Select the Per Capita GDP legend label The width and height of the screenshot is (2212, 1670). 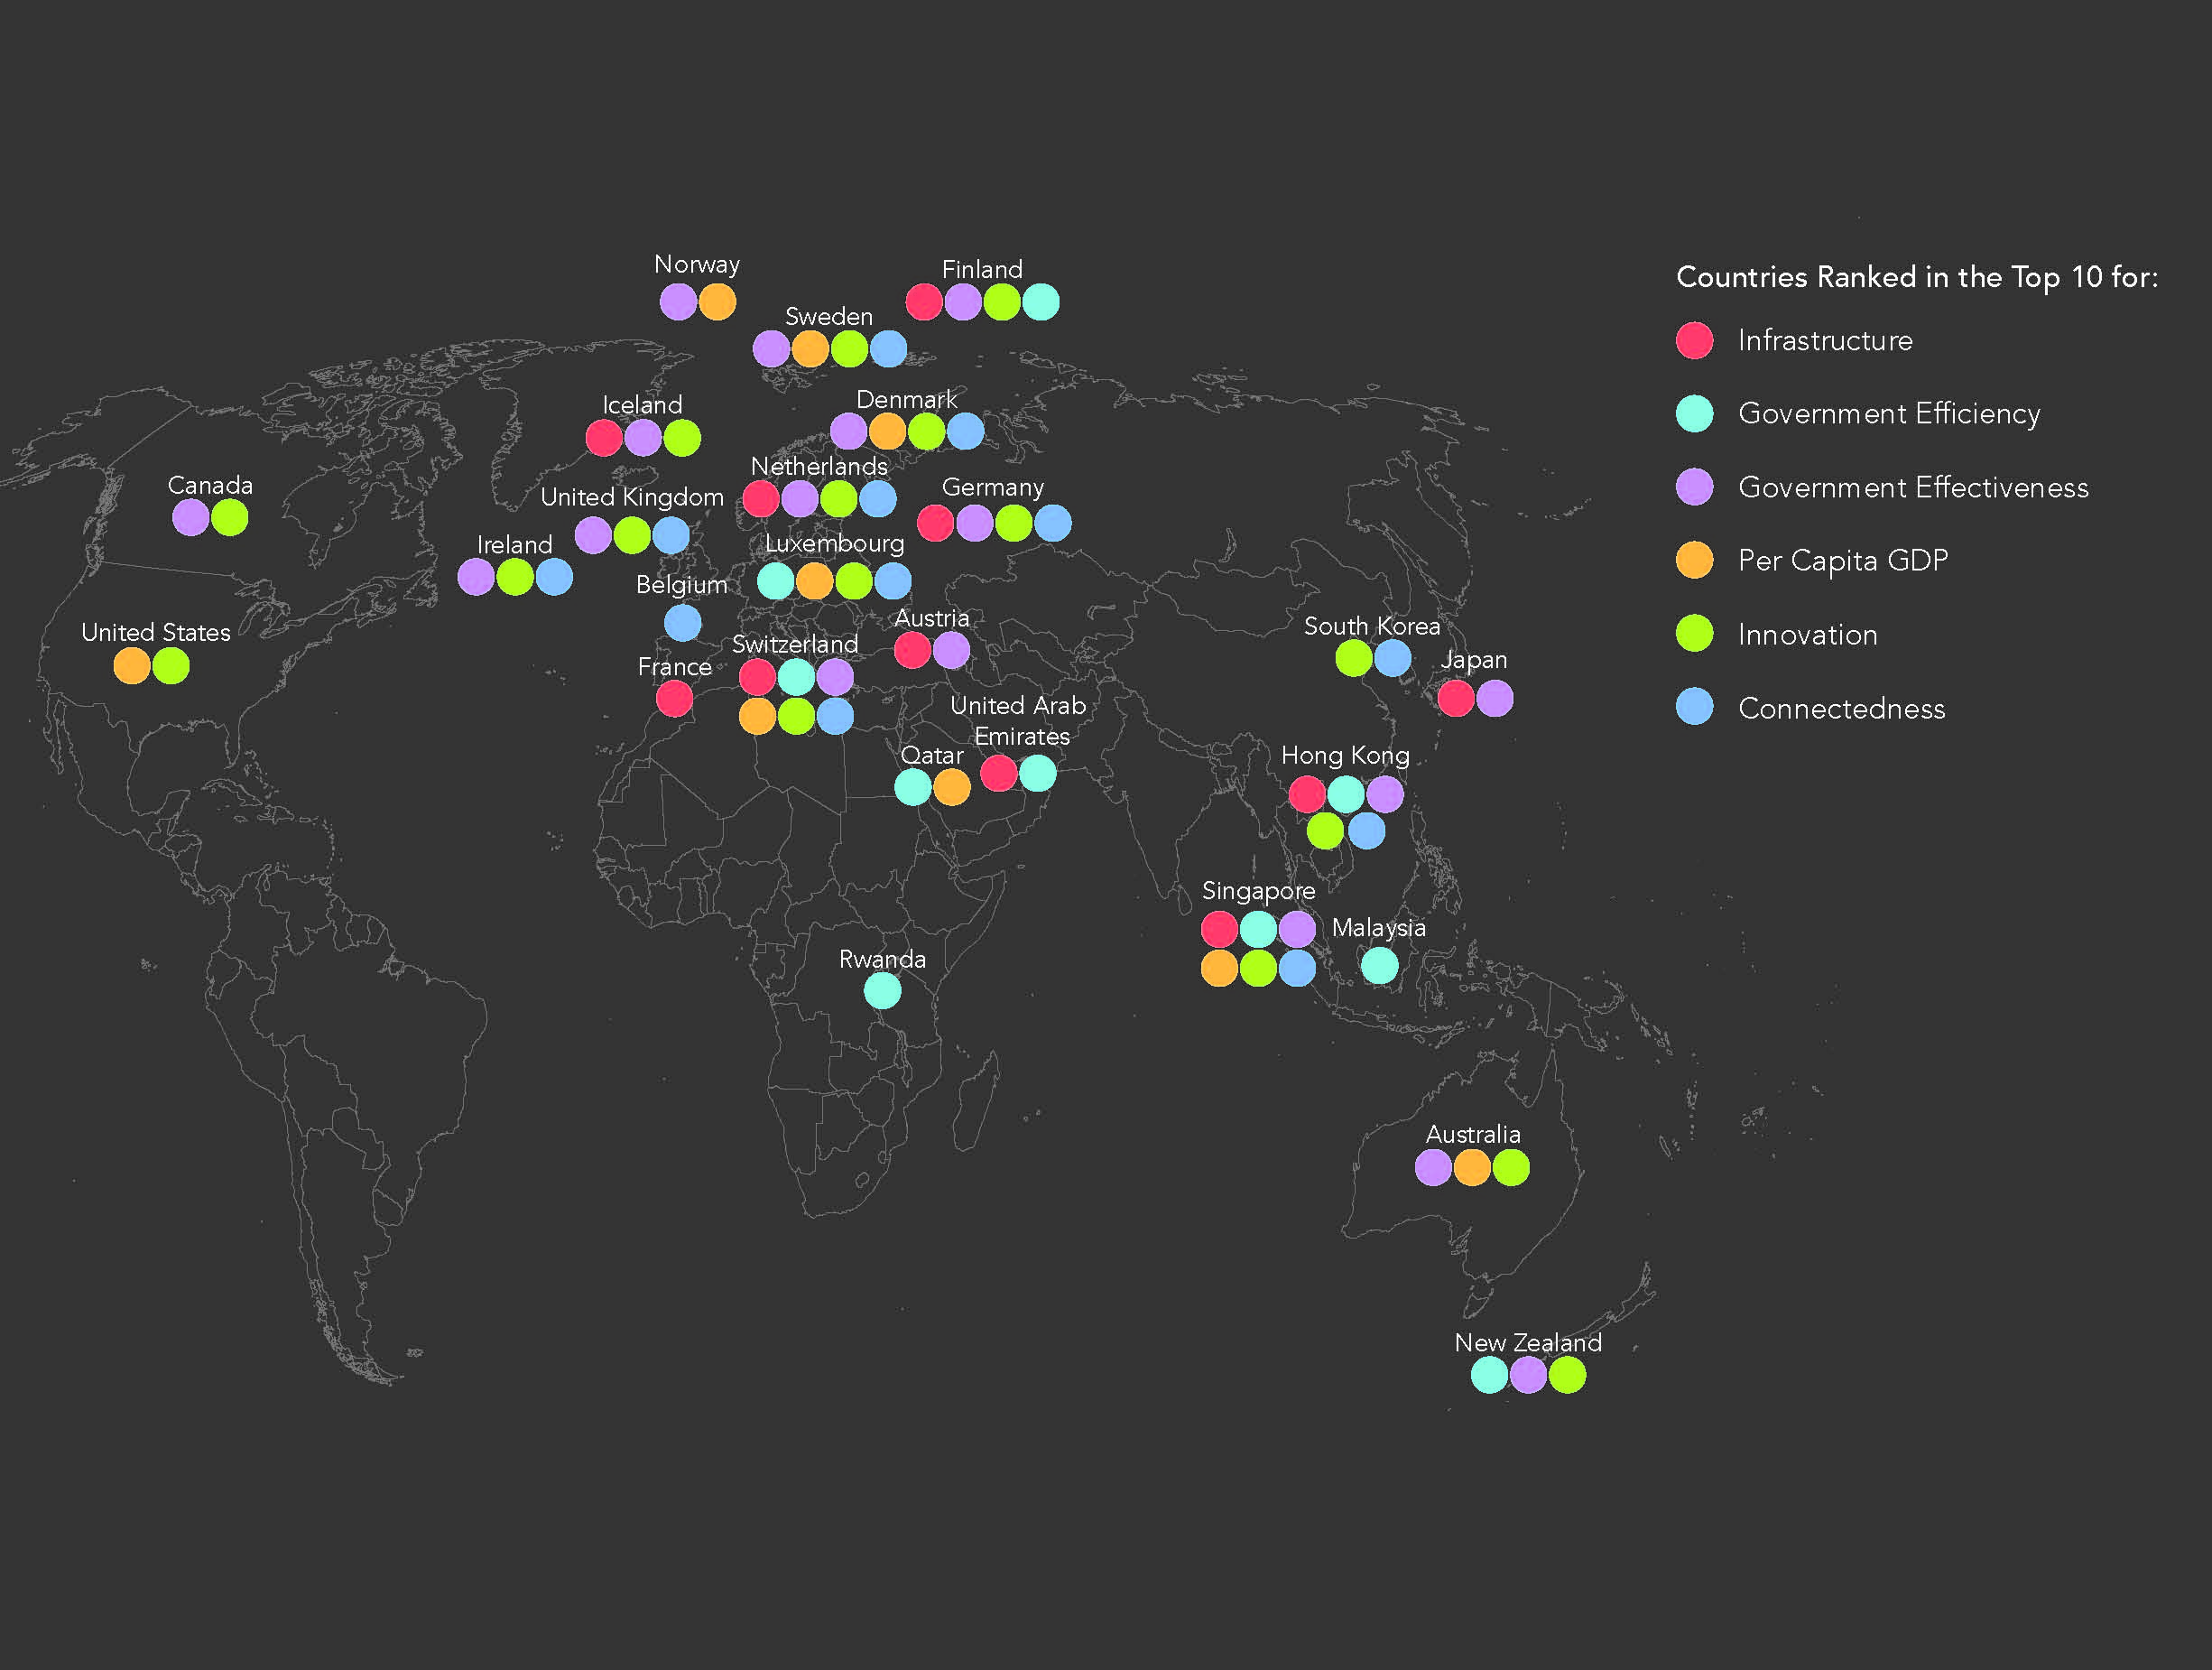(x=1843, y=560)
